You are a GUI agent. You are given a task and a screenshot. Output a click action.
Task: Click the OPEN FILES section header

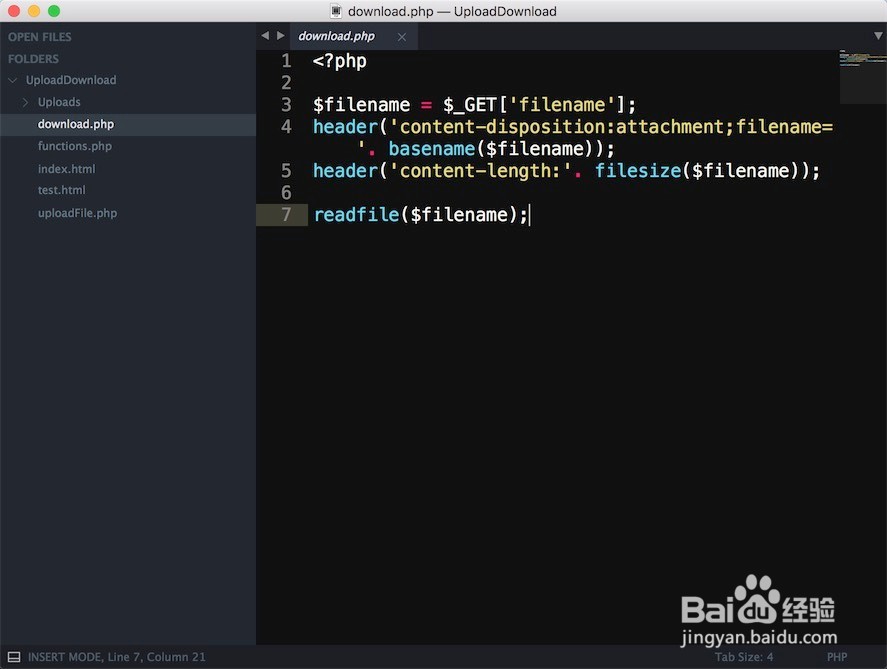pos(39,37)
